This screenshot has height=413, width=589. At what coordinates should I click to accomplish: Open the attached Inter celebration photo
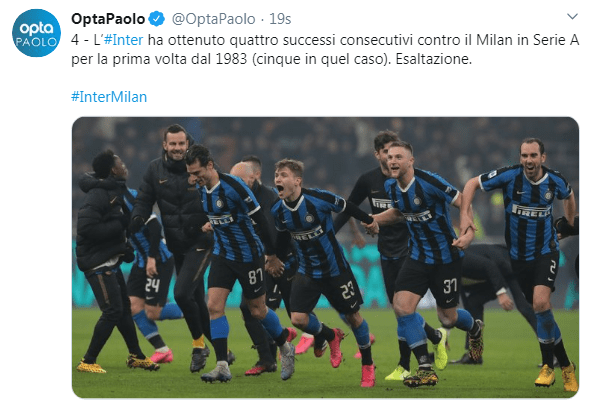(x=325, y=257)
